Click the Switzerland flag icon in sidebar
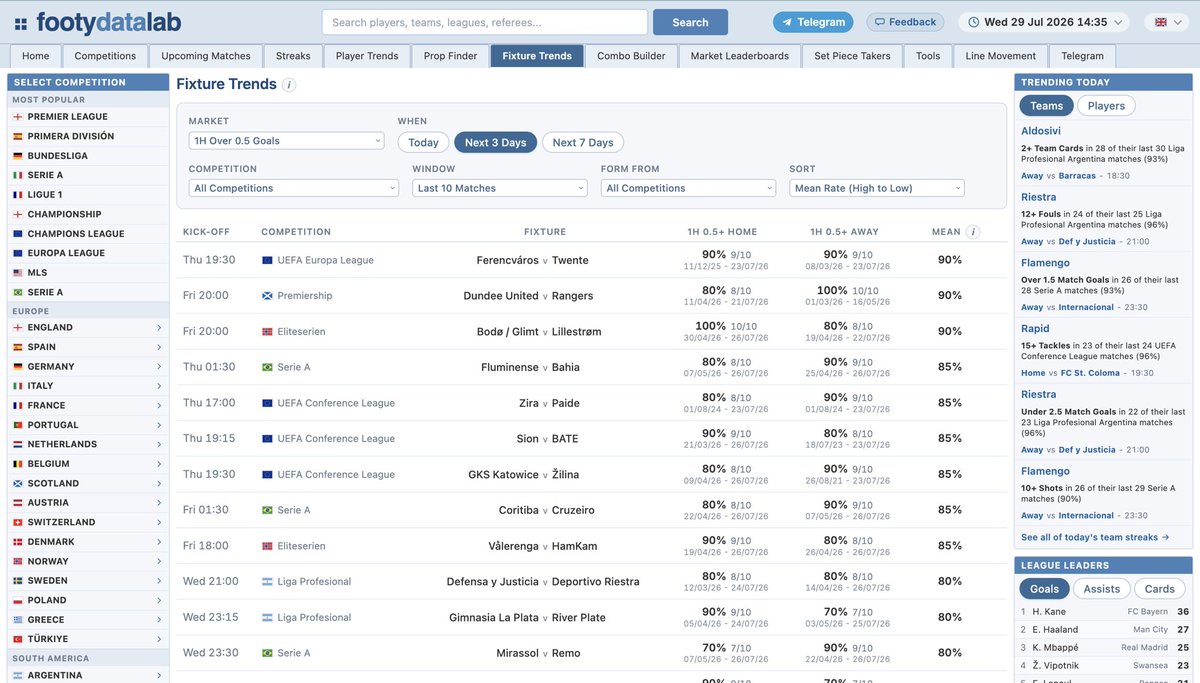The image size is (1200, 683). [x=17, y=522]
